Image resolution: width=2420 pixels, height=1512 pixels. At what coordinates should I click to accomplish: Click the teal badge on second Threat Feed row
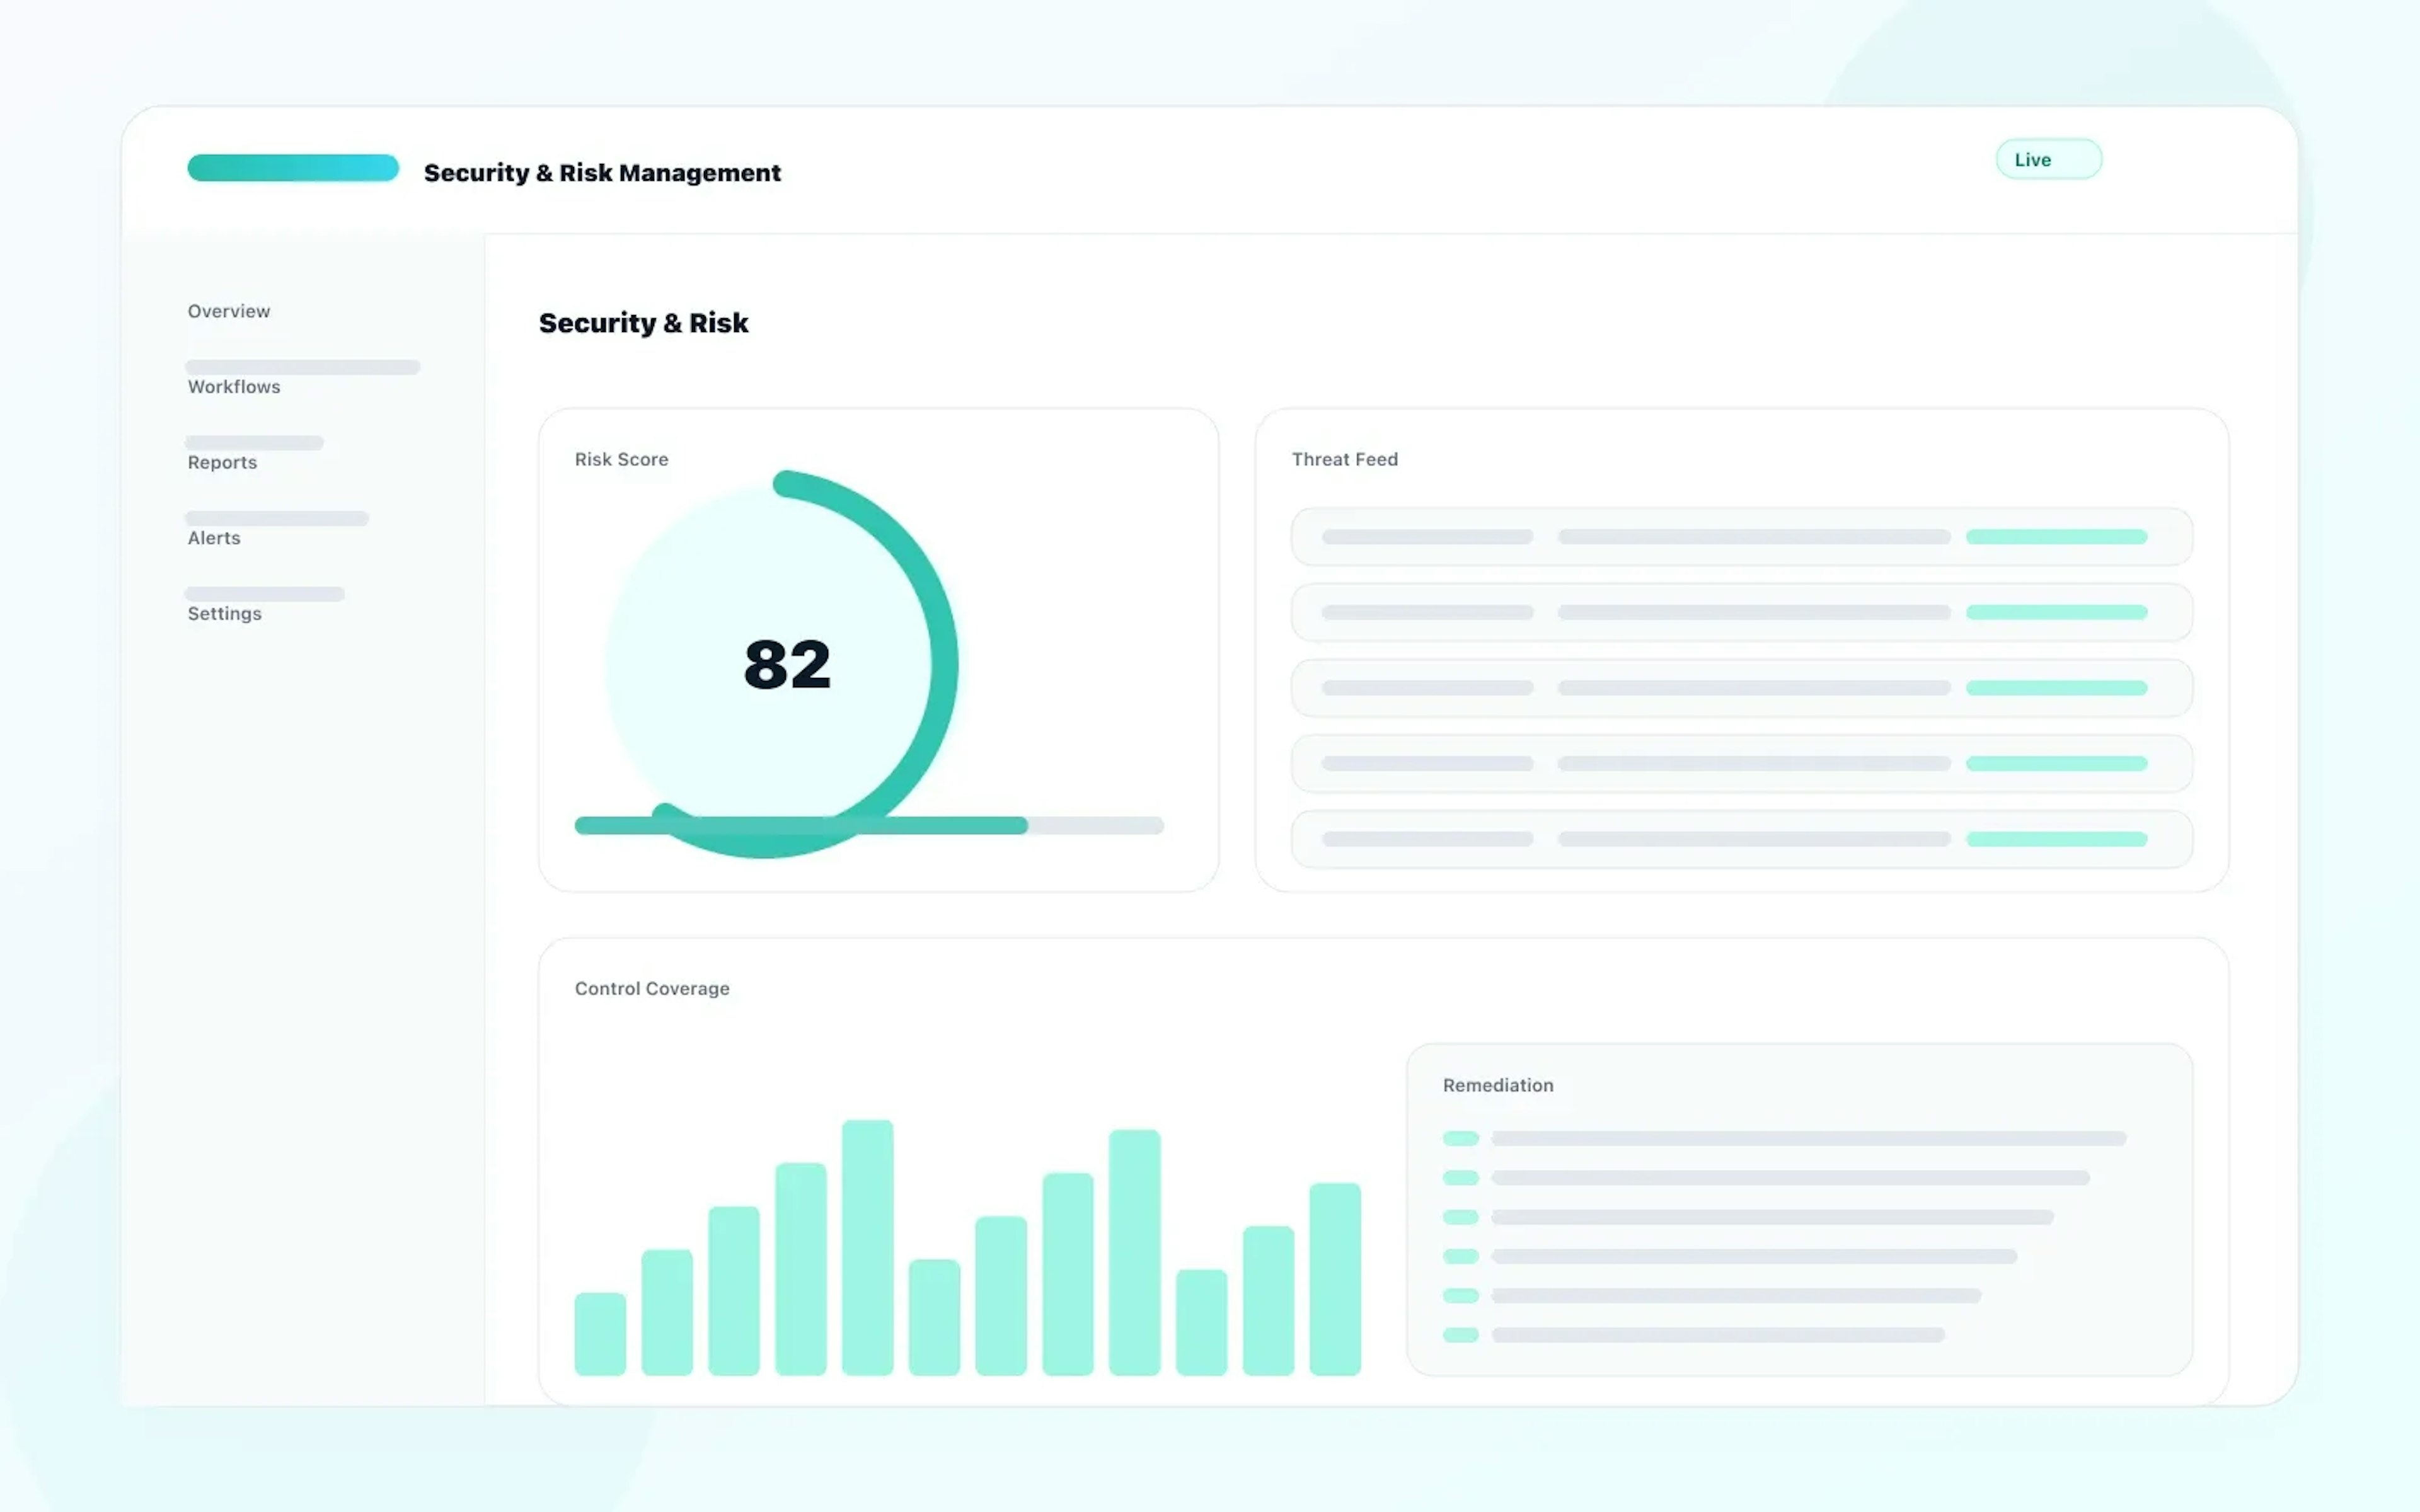[x=2056, y=611]
